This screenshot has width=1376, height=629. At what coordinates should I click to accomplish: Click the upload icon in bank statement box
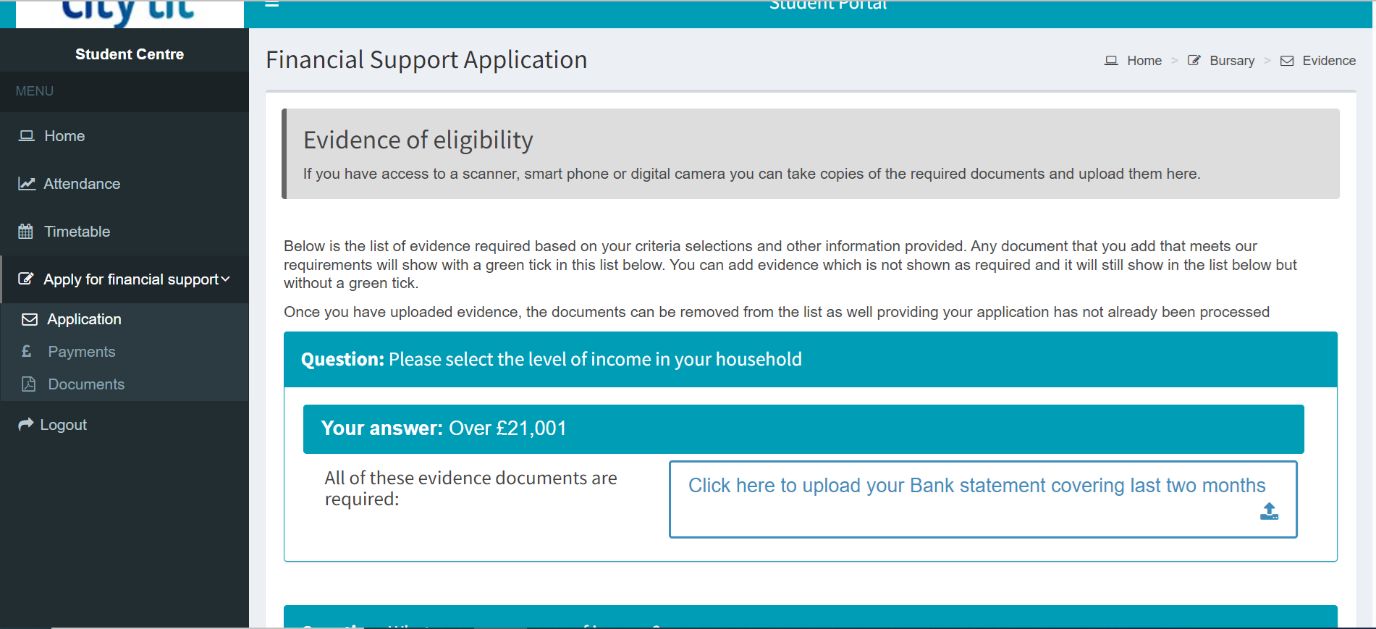pos(1269,512)
